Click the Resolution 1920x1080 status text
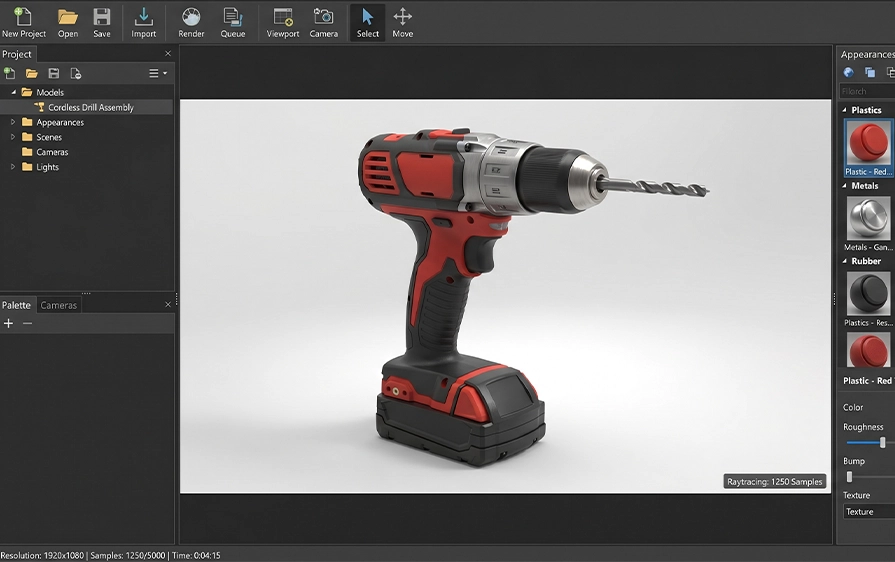The image size is (895, 562). (42, 555)
